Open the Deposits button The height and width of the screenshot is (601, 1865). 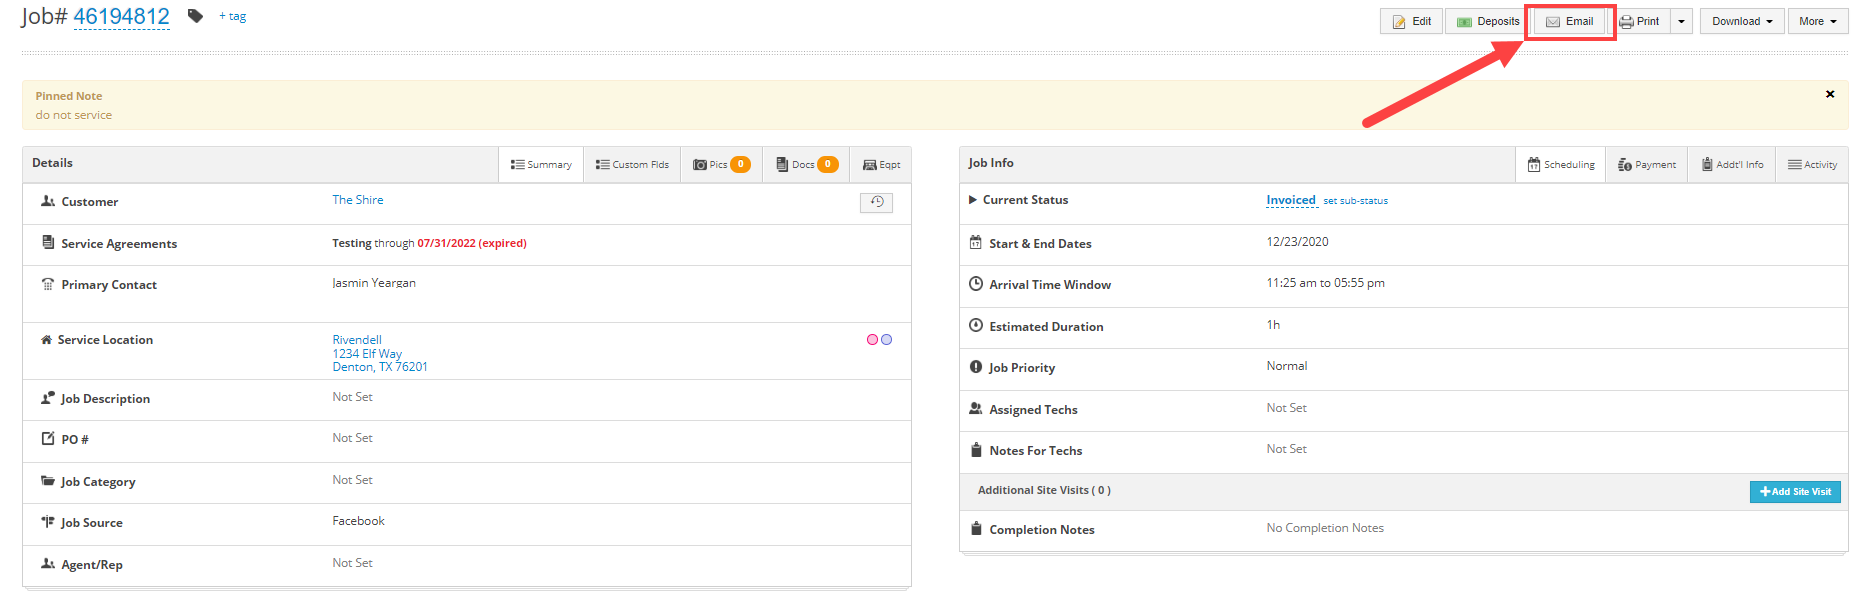(1488, 21)
